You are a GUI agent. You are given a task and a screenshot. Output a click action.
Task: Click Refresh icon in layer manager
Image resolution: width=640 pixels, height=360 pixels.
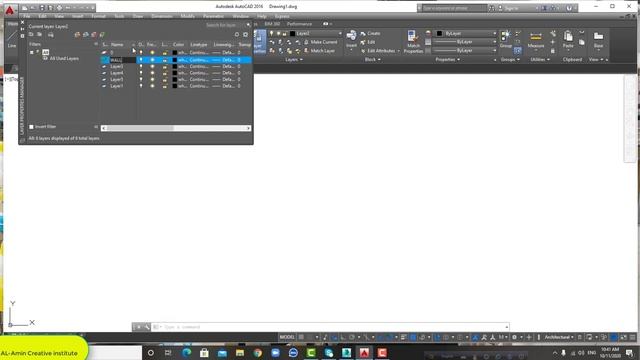[237, 35]
